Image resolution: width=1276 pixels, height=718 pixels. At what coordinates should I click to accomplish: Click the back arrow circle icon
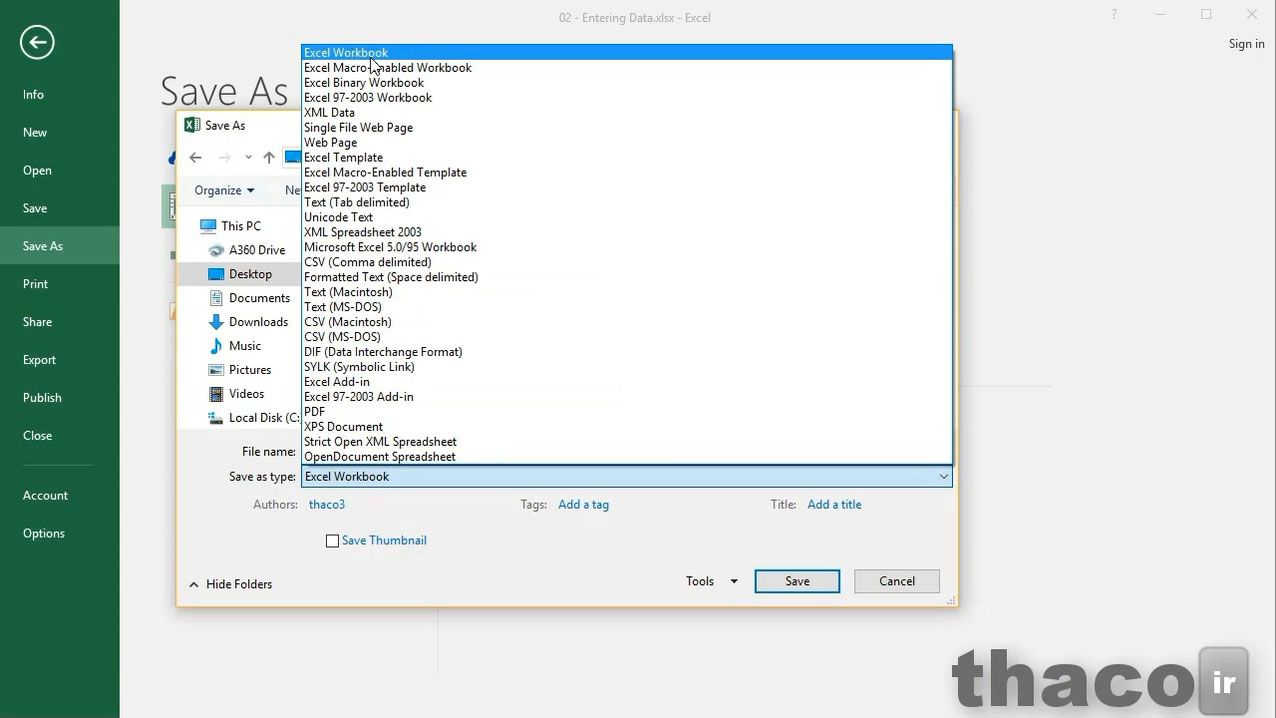coord(37,41)
